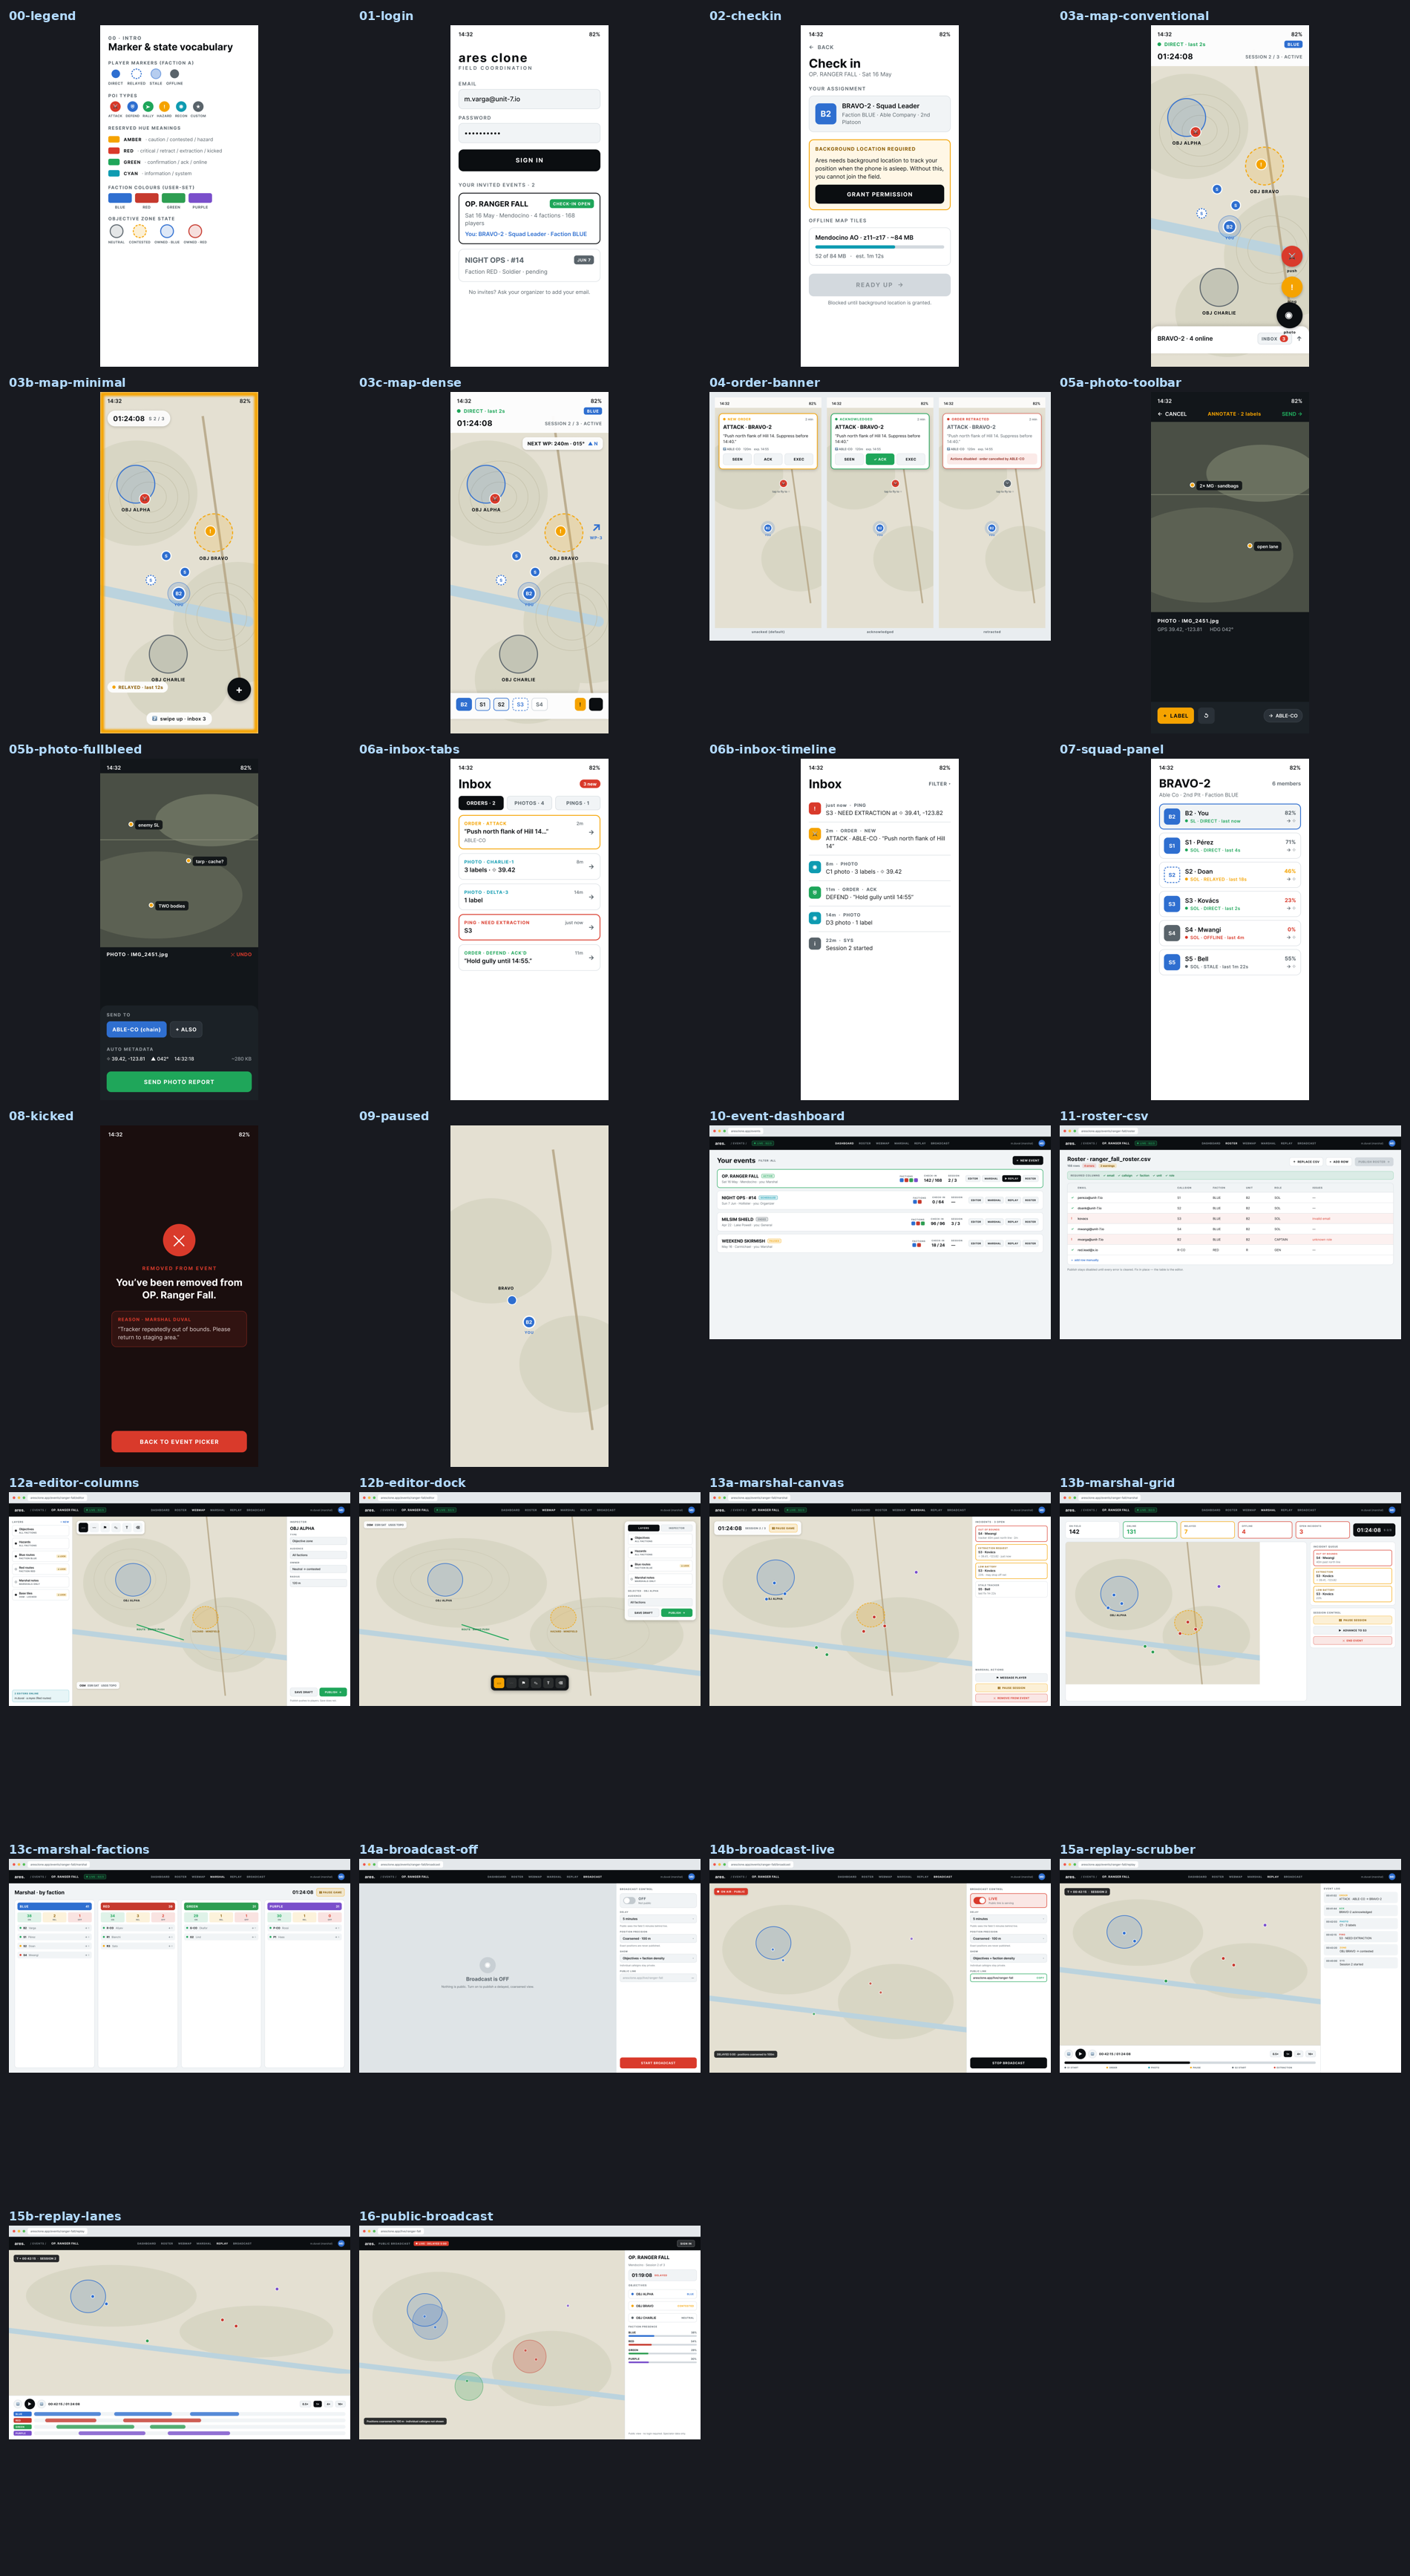Click the Recon POI icon in 00-legend
This screenshot has width=1410, height=2576.
pos(181,106)
